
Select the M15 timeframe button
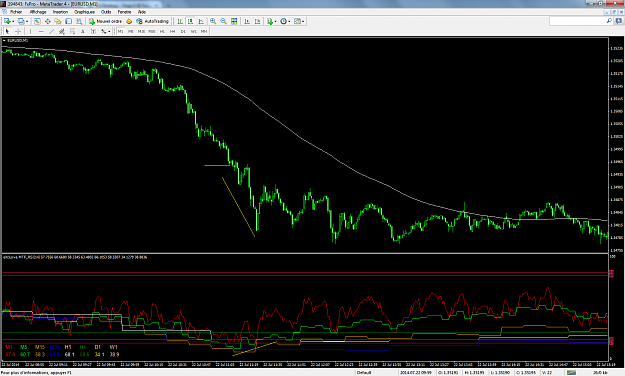tap(141, 31)
